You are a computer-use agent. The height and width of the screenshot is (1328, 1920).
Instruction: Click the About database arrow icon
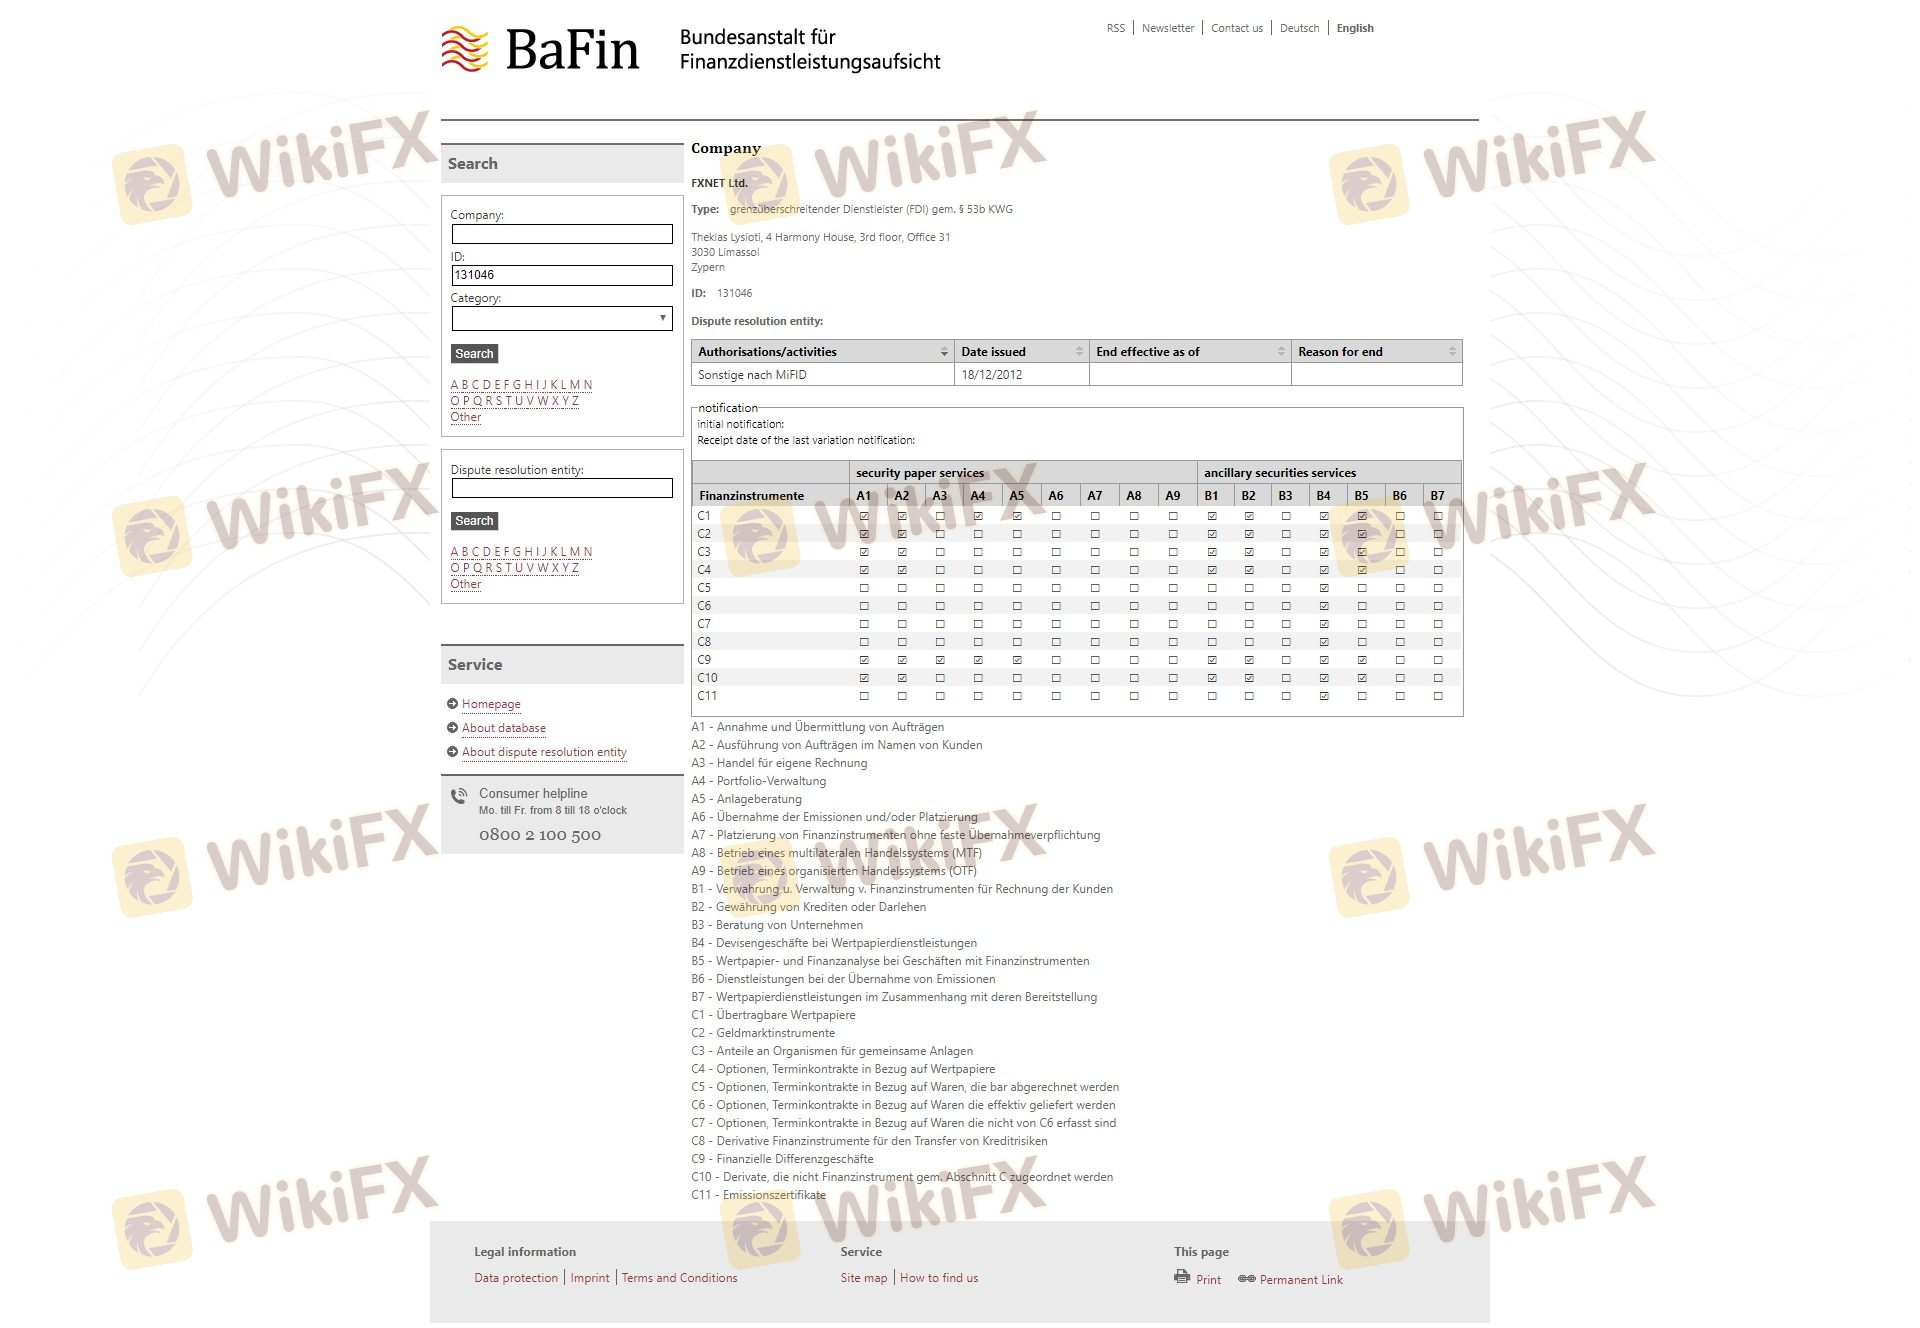[x=452, y=728]
